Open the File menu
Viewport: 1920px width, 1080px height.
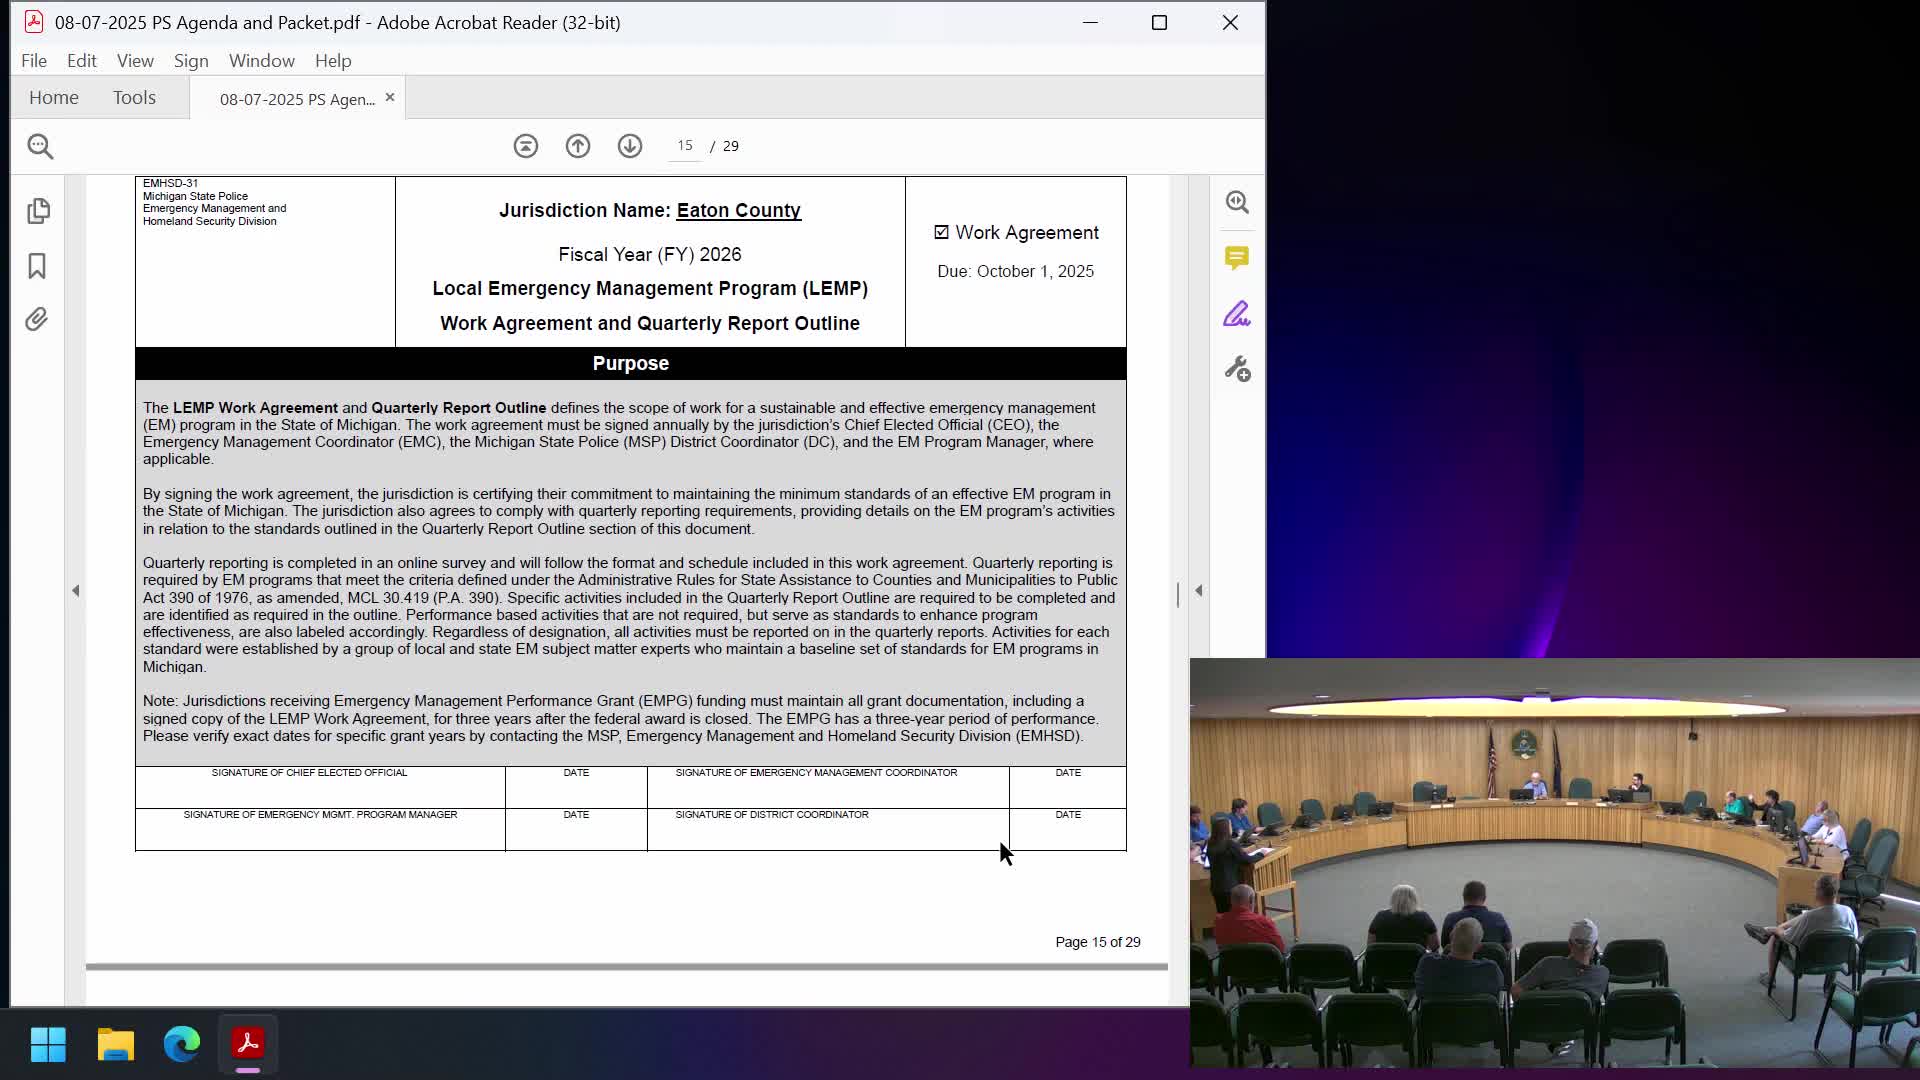coord(34,61)
